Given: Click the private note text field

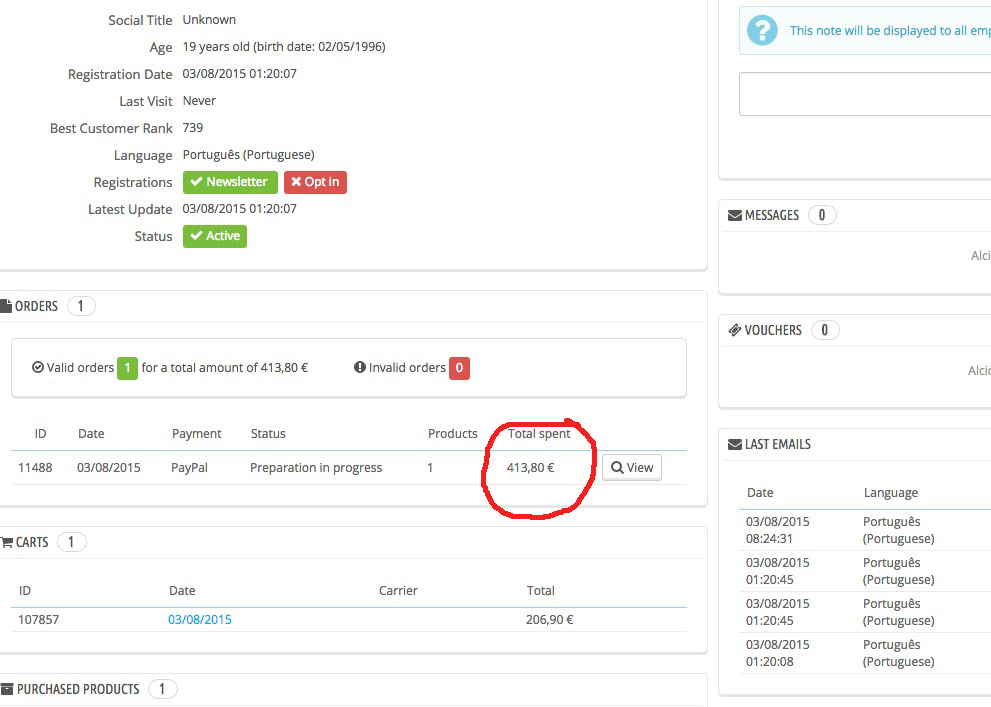Looking at the screenshot, I should pos(865,94).
